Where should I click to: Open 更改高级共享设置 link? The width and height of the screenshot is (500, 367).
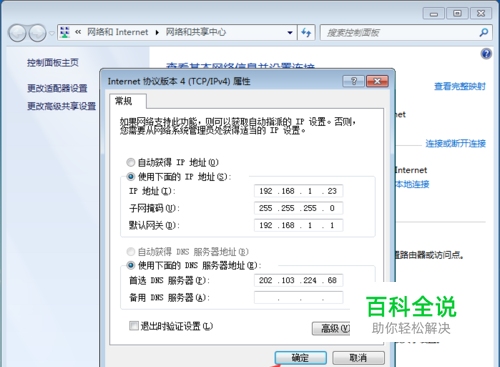[62, 106]
